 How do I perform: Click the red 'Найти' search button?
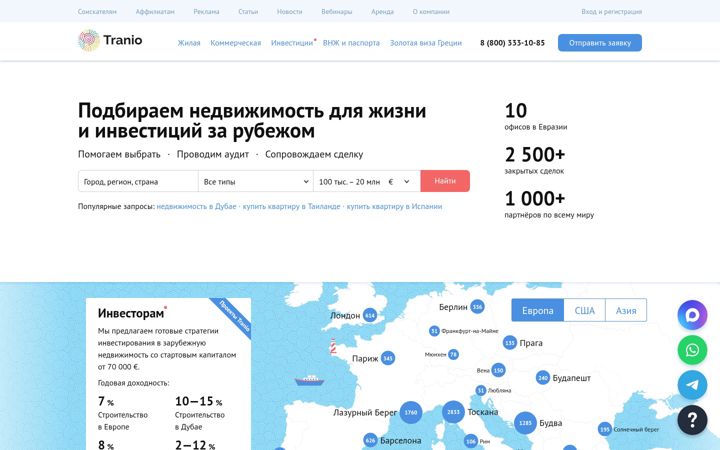click(x=445, y=181)
